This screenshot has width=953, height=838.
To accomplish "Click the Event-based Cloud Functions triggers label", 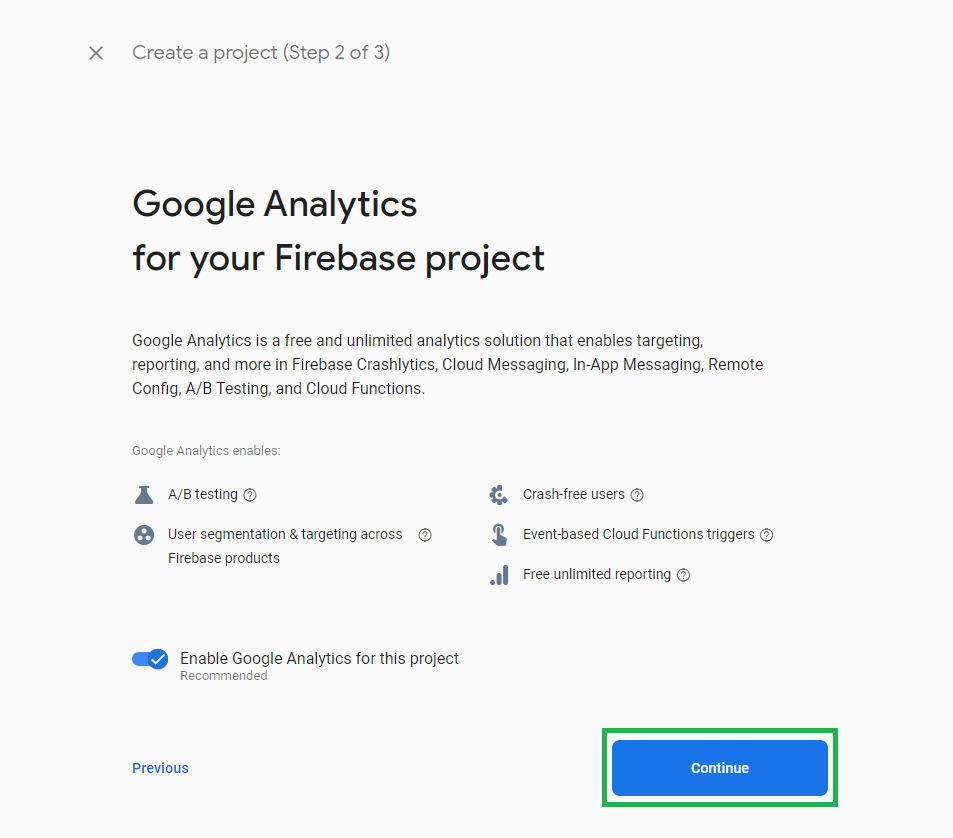I will [639, 534].
